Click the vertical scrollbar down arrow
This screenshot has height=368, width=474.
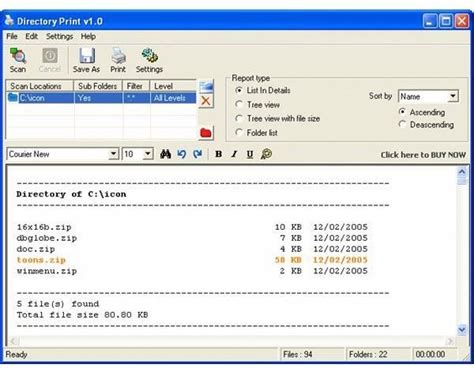[x=462, y=330]
